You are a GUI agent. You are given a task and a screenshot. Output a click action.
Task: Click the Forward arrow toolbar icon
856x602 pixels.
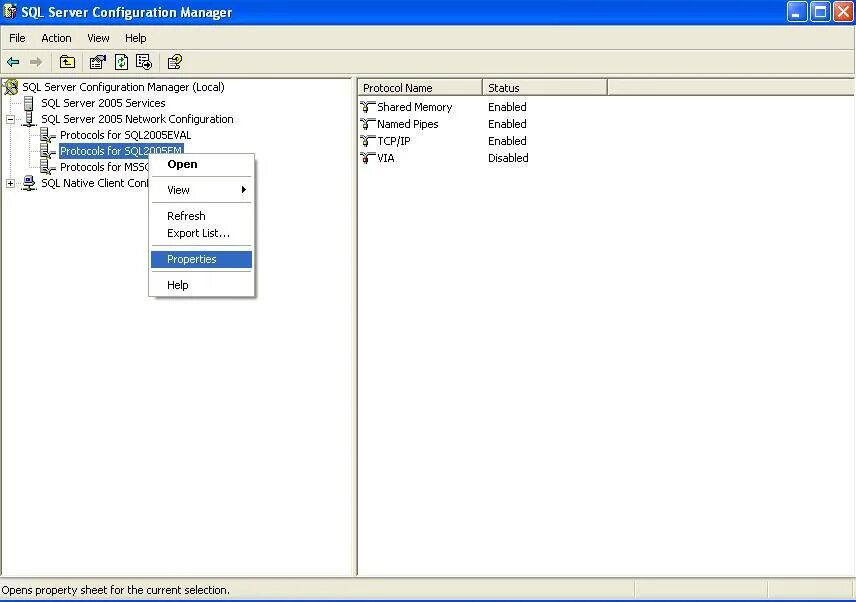tap(36, 62)
